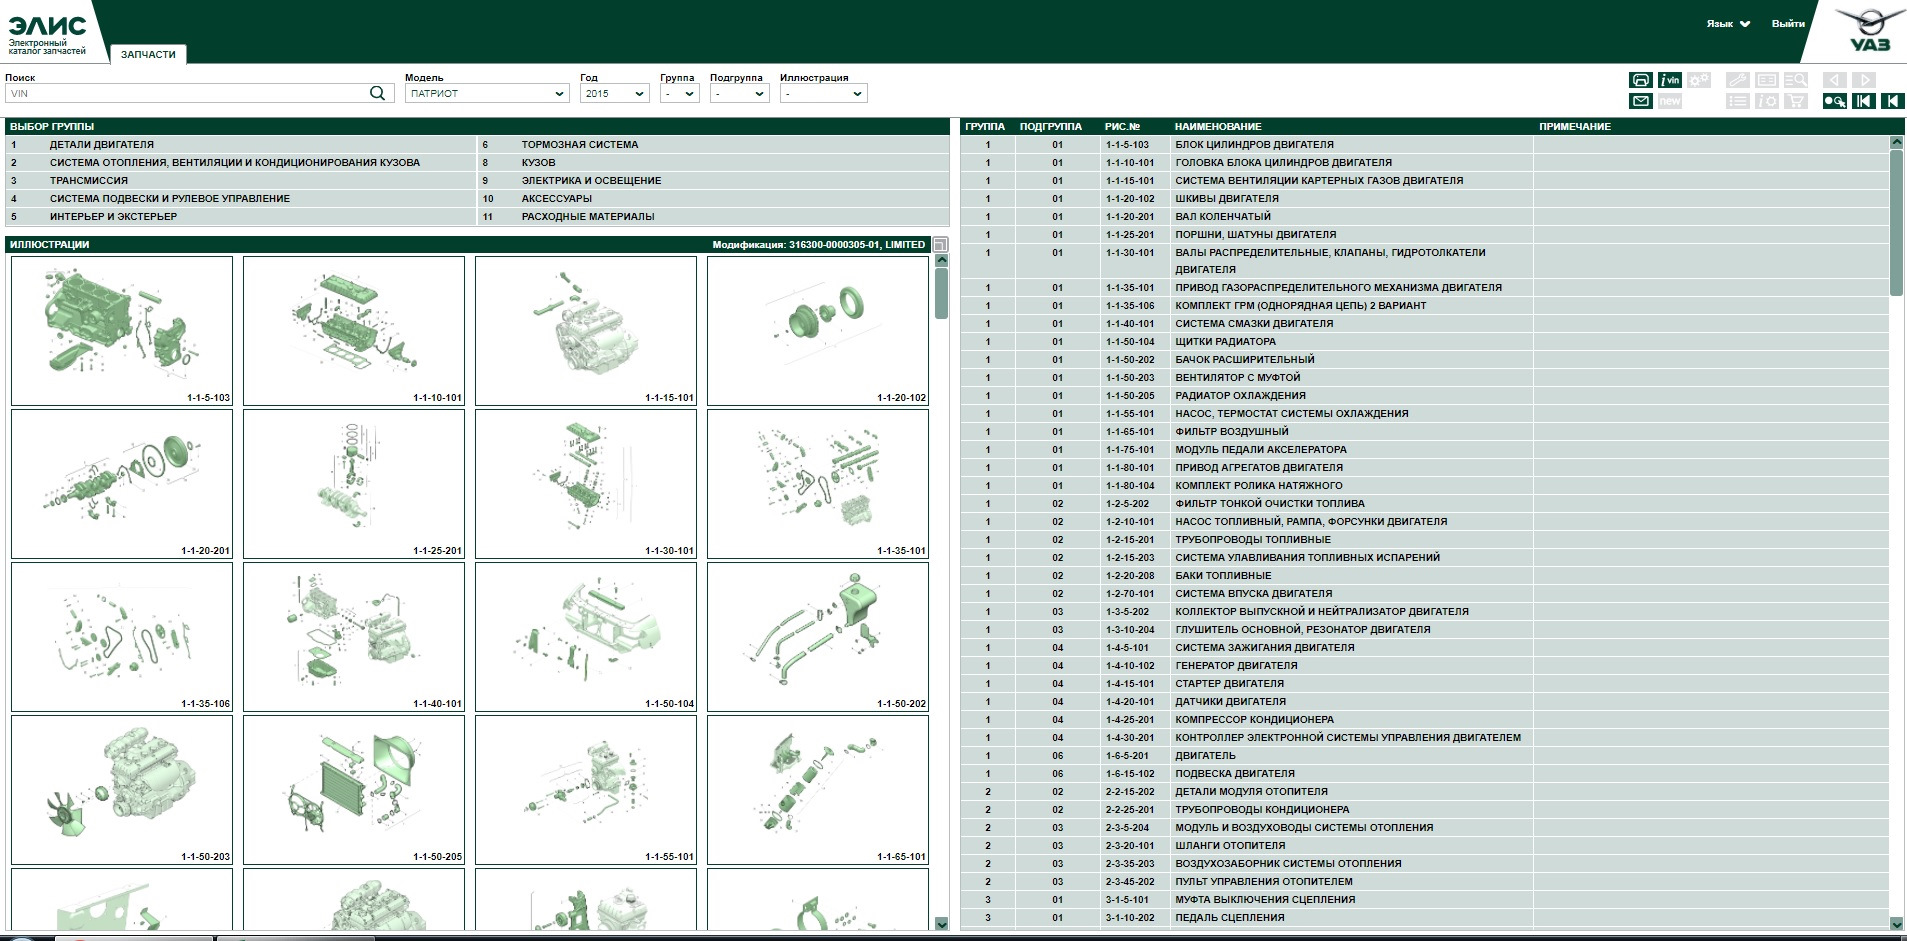
Task: Click the card view icon
Action: click(x=1767, y=80)
